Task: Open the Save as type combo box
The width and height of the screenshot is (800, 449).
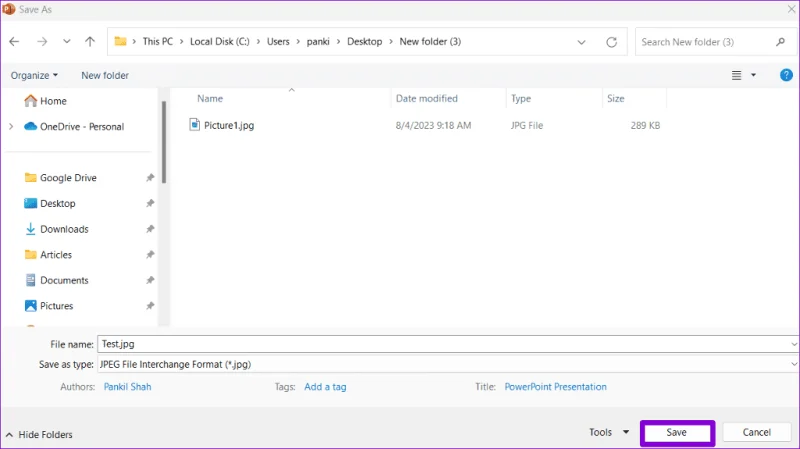Action: coord(448,364)
